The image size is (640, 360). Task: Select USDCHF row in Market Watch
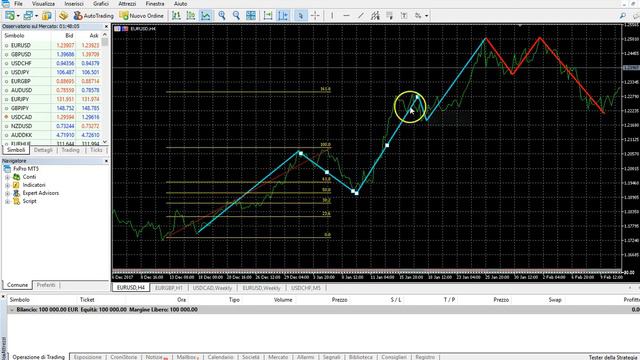click(51, 63)
